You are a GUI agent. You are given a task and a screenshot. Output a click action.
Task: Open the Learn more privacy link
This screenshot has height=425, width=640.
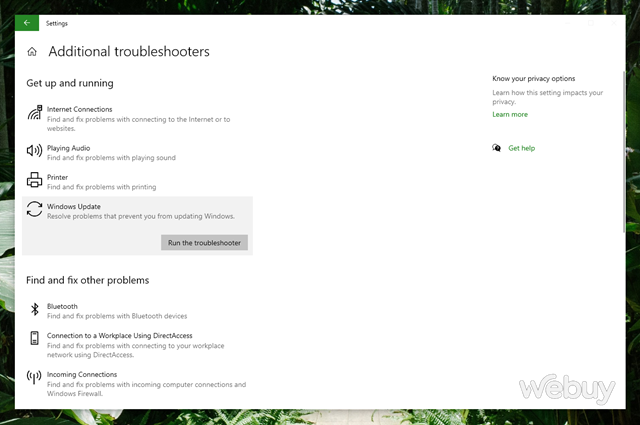click(510, 114)
